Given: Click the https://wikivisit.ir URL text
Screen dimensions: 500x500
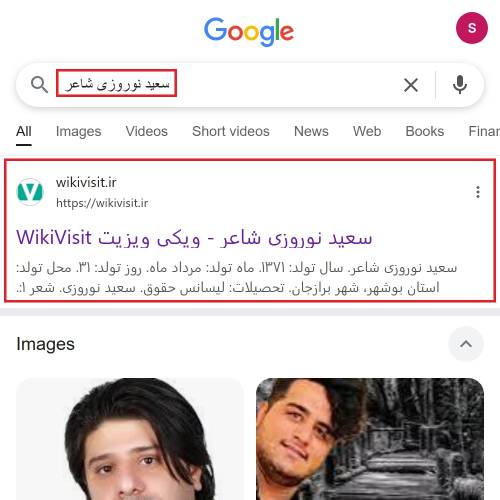Looking at the screenshot, I should pos(102,203).
